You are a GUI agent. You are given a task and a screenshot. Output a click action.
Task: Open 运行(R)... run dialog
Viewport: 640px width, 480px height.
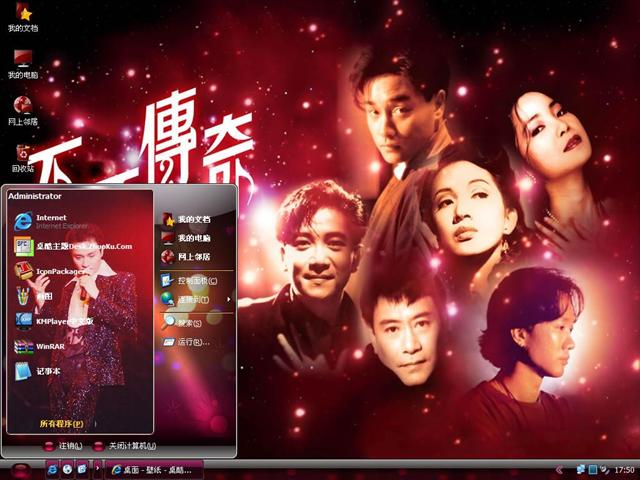(x=186, y=342)
